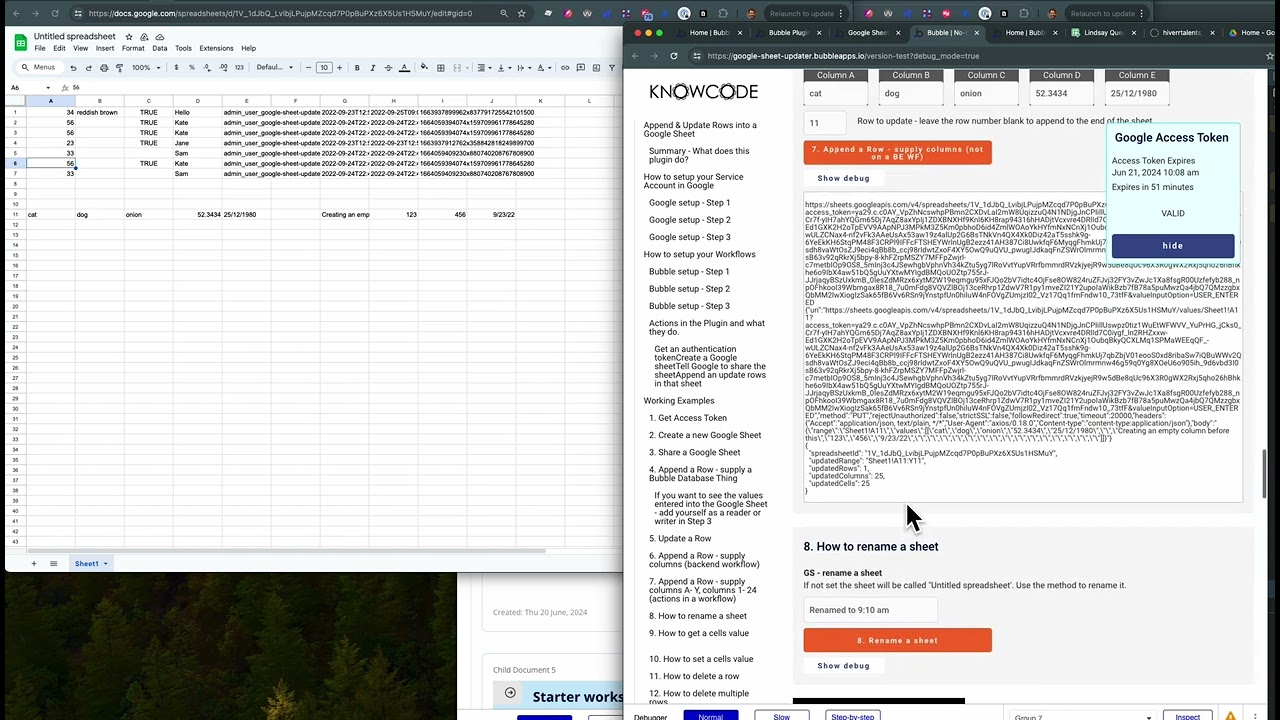Open the fill color picker in Sheets
The image size is (1280, 720).
pyautogui.click(x=425, y=68)
